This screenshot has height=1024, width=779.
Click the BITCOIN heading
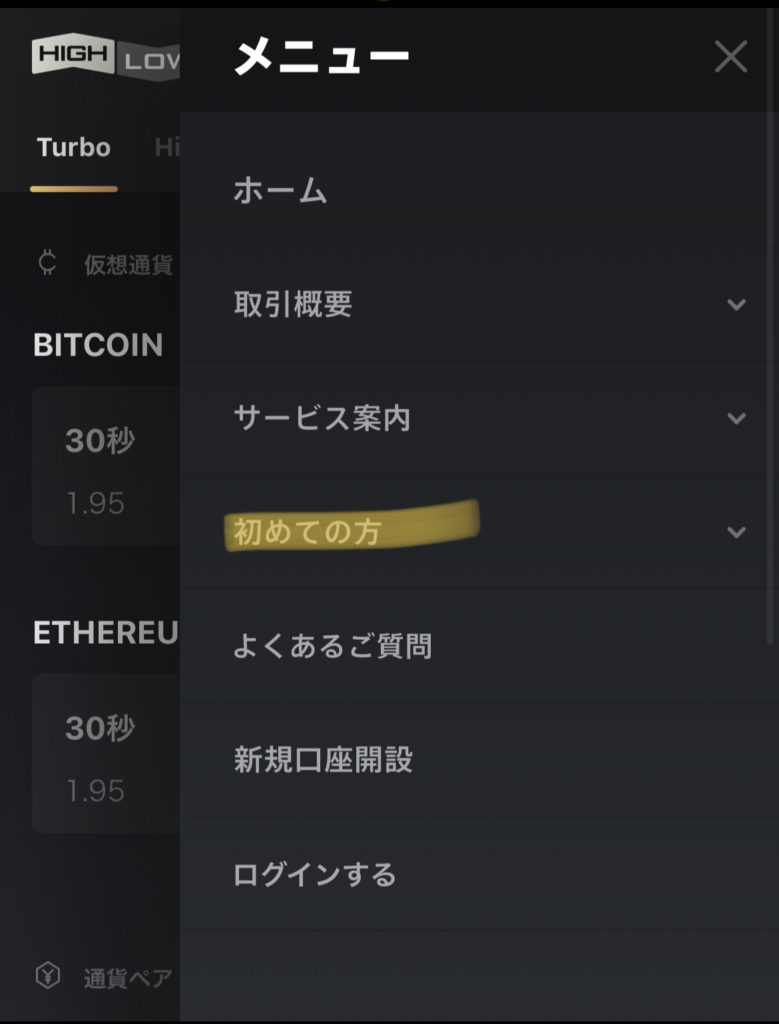tap(98, 345)
